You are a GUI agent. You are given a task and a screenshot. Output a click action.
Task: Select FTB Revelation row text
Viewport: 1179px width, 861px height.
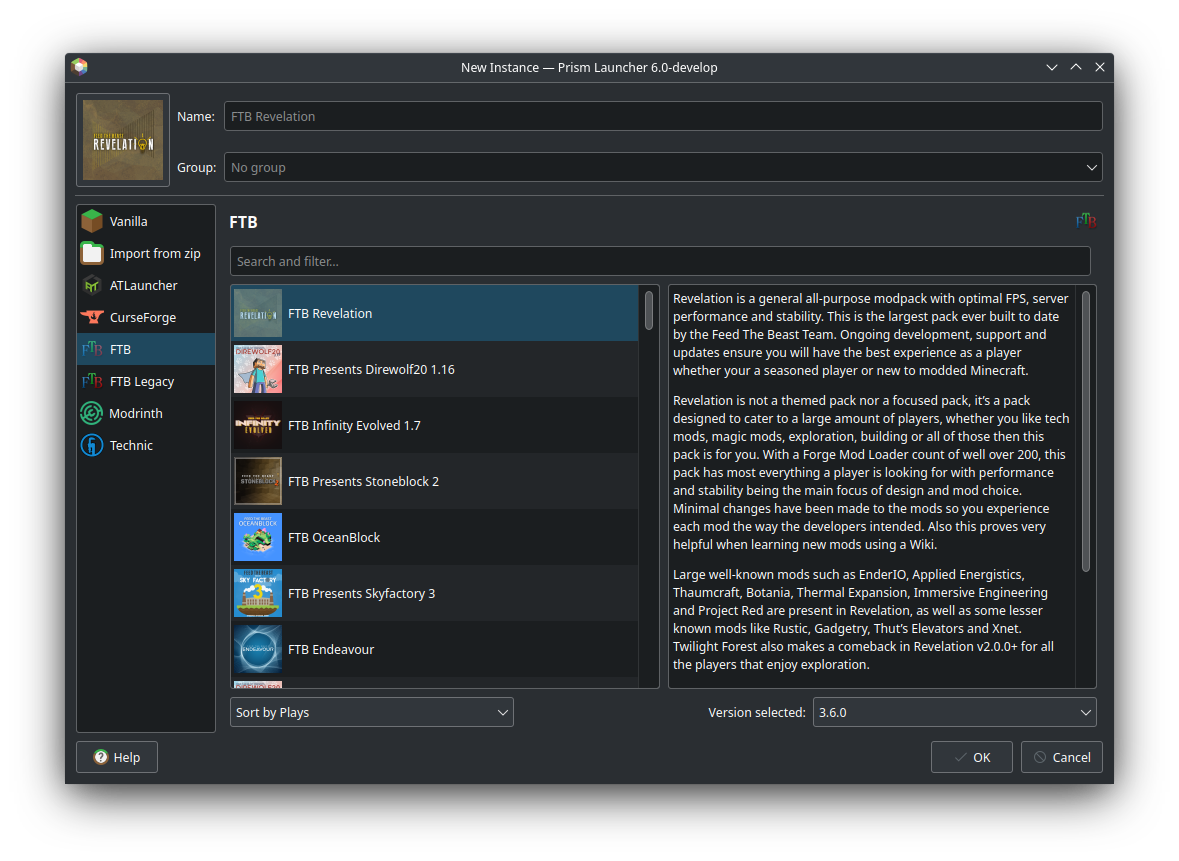330,314
